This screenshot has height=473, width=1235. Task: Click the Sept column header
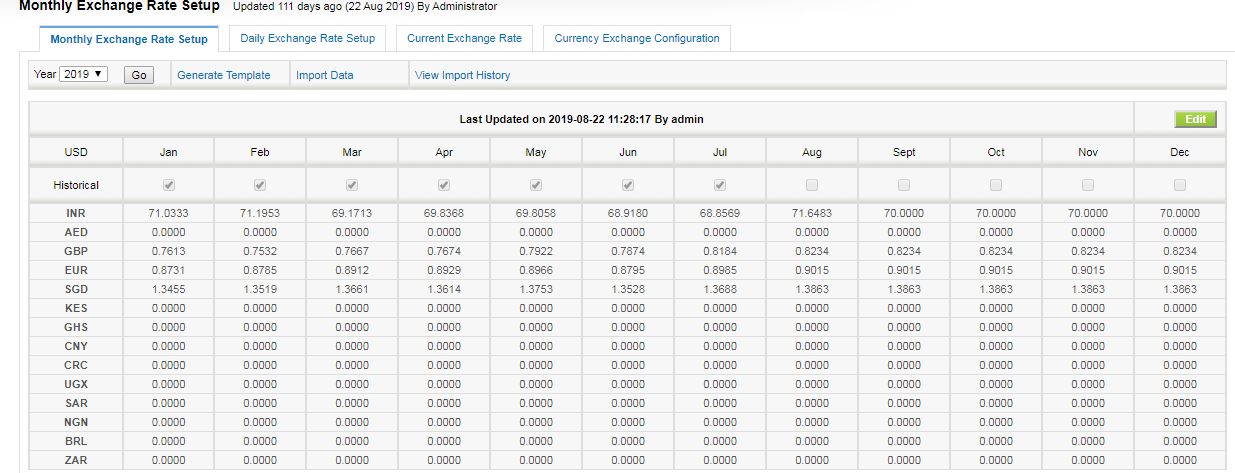(904, 152)
